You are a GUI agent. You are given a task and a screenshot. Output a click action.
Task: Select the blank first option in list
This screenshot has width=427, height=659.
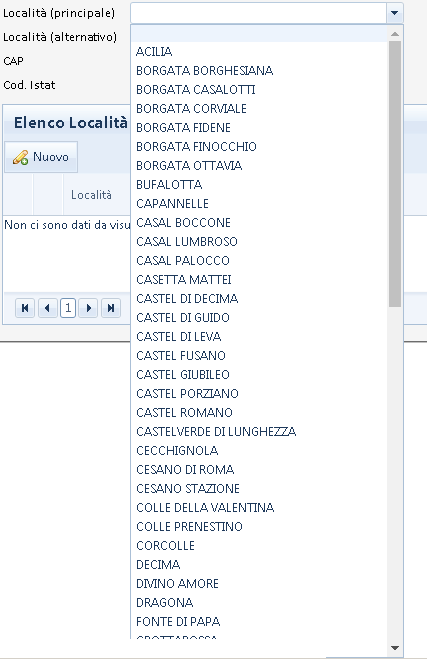point(259,34)
